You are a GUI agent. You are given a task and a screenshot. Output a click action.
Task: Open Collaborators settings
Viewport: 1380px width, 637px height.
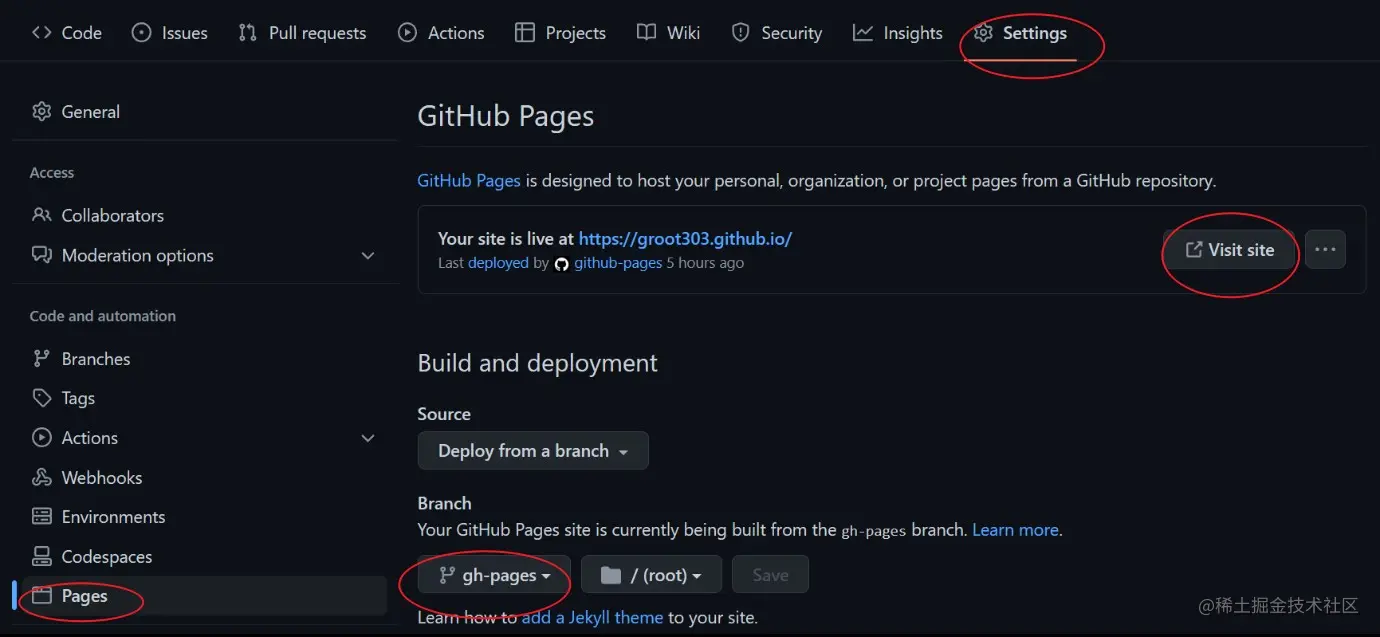pyautogui.click(x=204, y=215)
